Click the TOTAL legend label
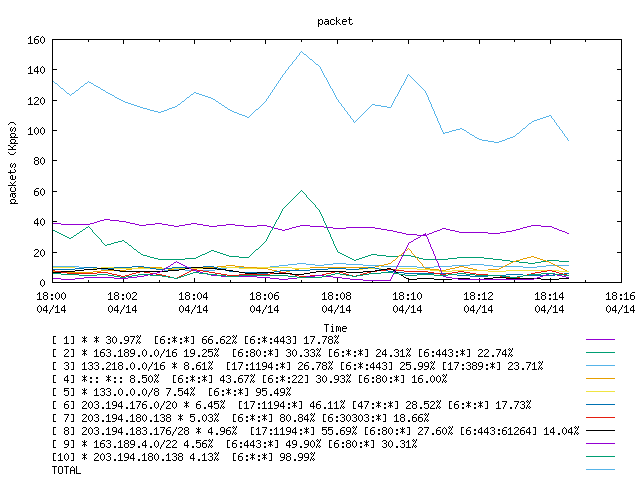 [x=66, y=470]
